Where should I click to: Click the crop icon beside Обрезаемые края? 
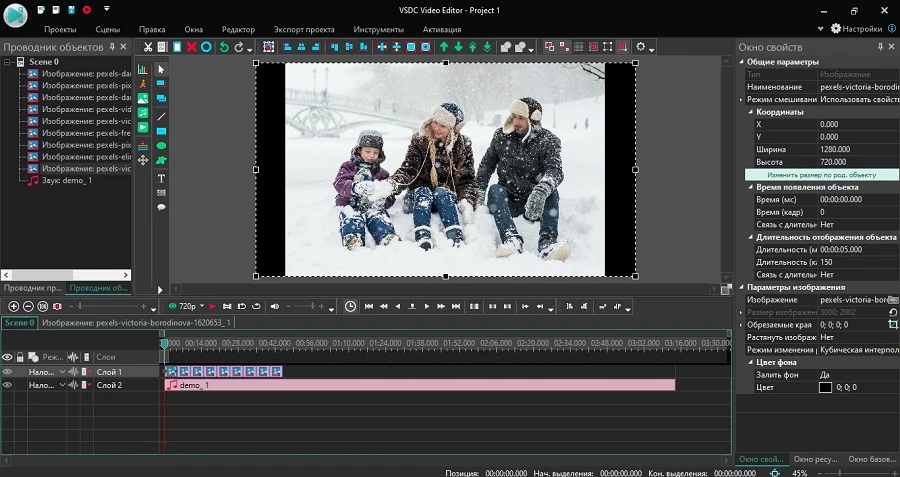(x=893, y=325)
